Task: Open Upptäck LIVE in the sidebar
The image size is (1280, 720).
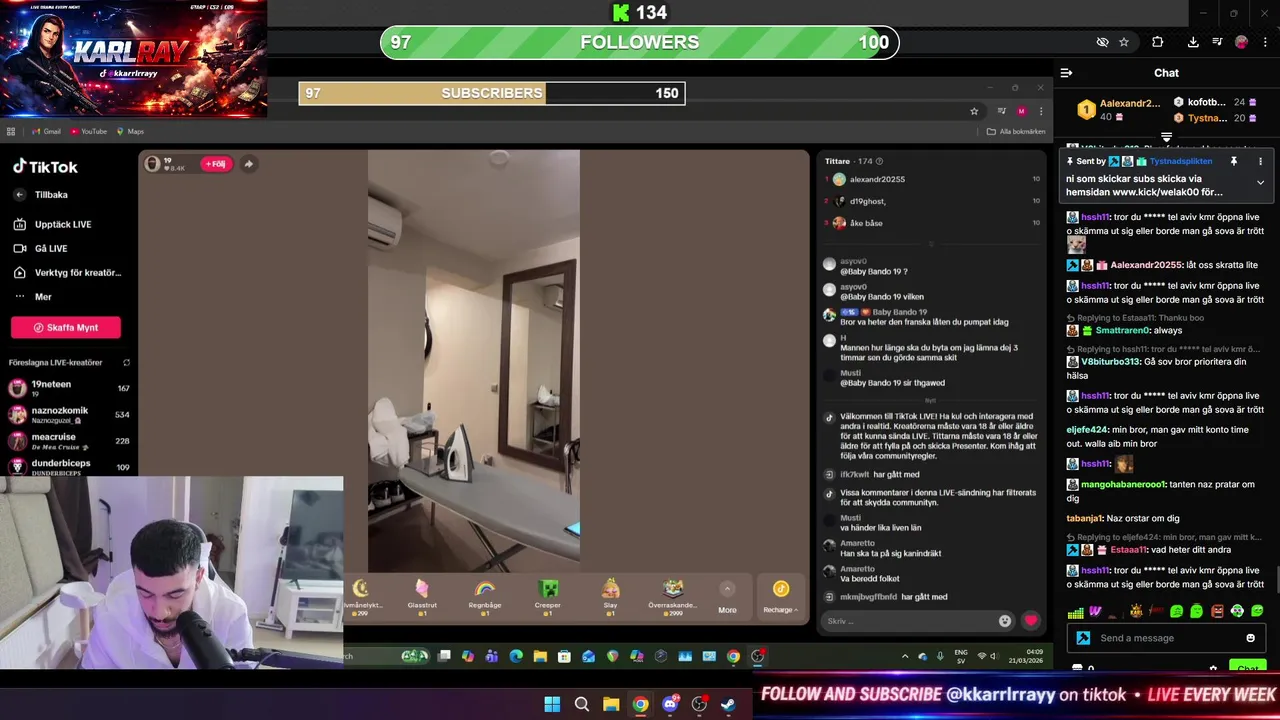Action: 52,225
